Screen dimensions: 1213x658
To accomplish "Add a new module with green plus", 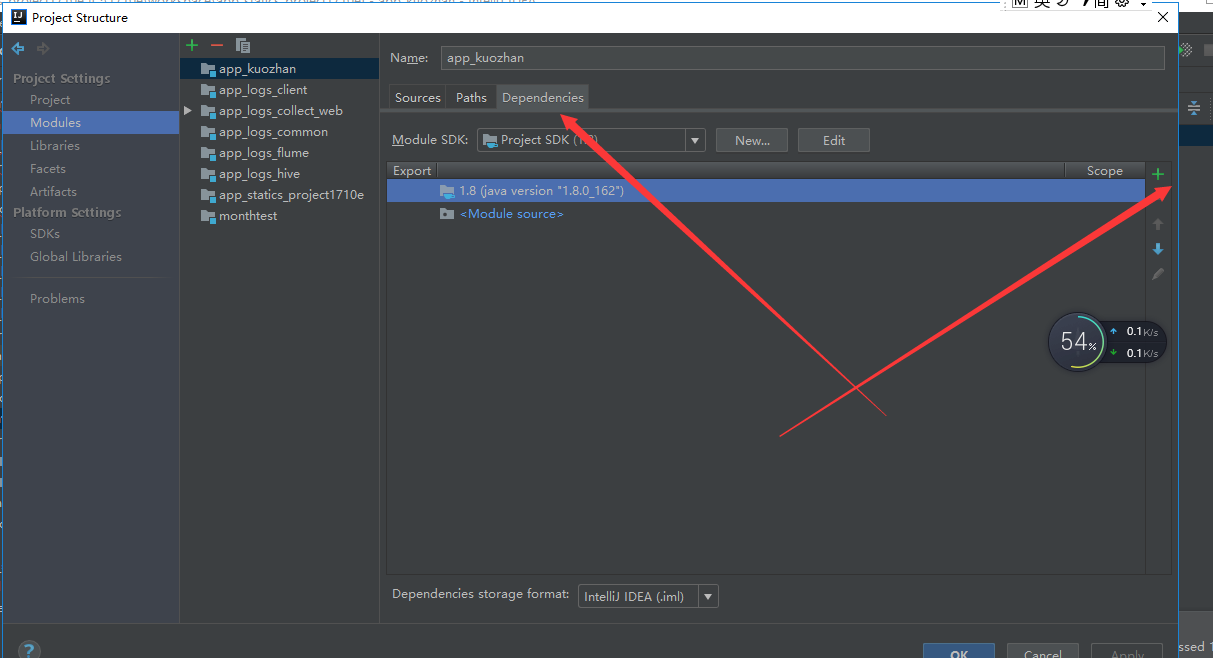I will coord(192,45).
